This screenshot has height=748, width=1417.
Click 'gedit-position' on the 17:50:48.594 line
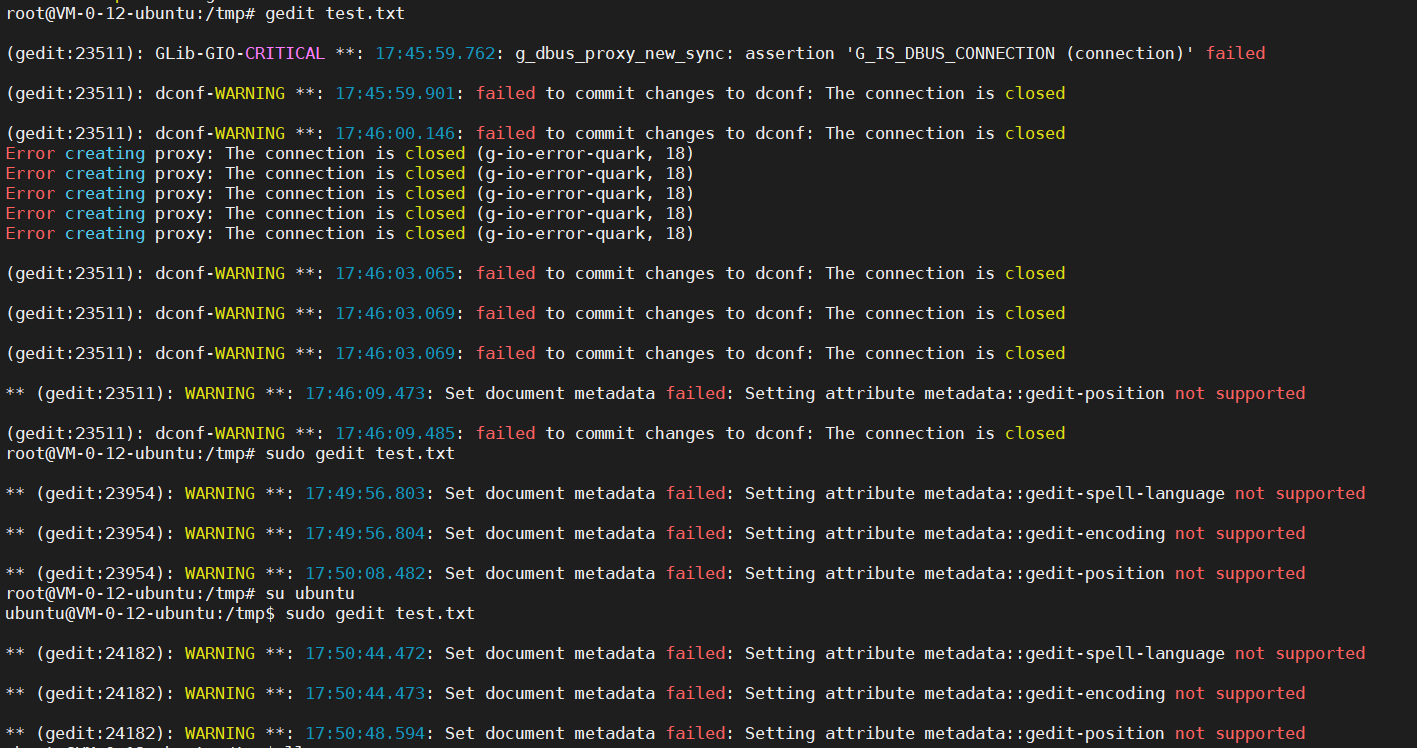1095,733
